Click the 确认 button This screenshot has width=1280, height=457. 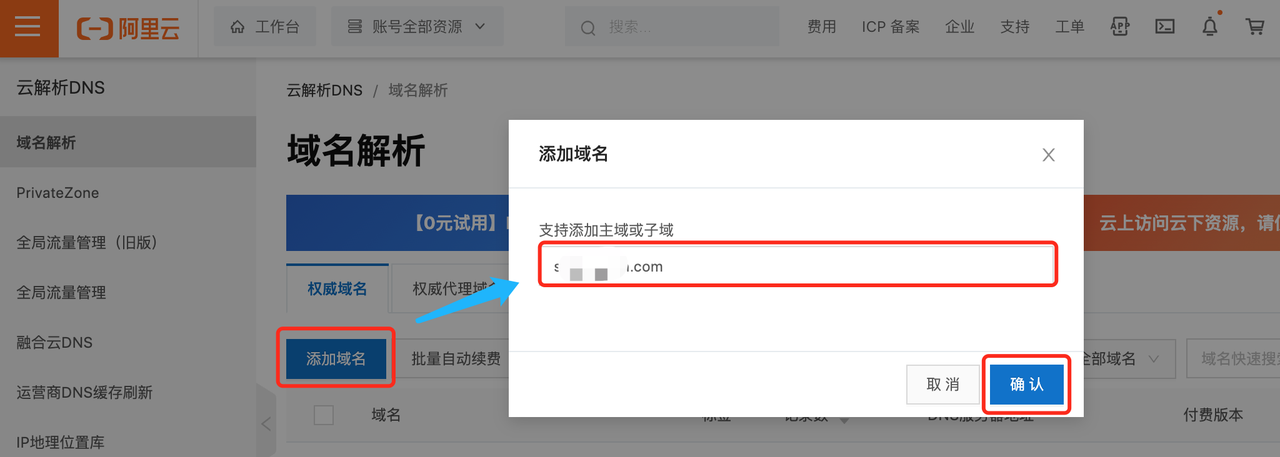1026,385
